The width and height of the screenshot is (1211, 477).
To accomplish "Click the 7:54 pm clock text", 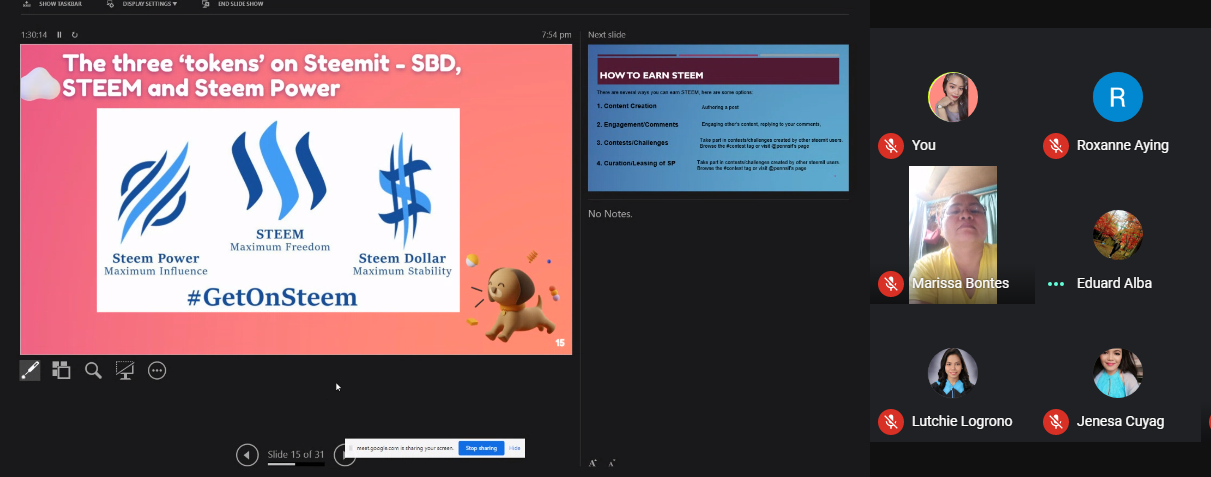I will [557, 35].
